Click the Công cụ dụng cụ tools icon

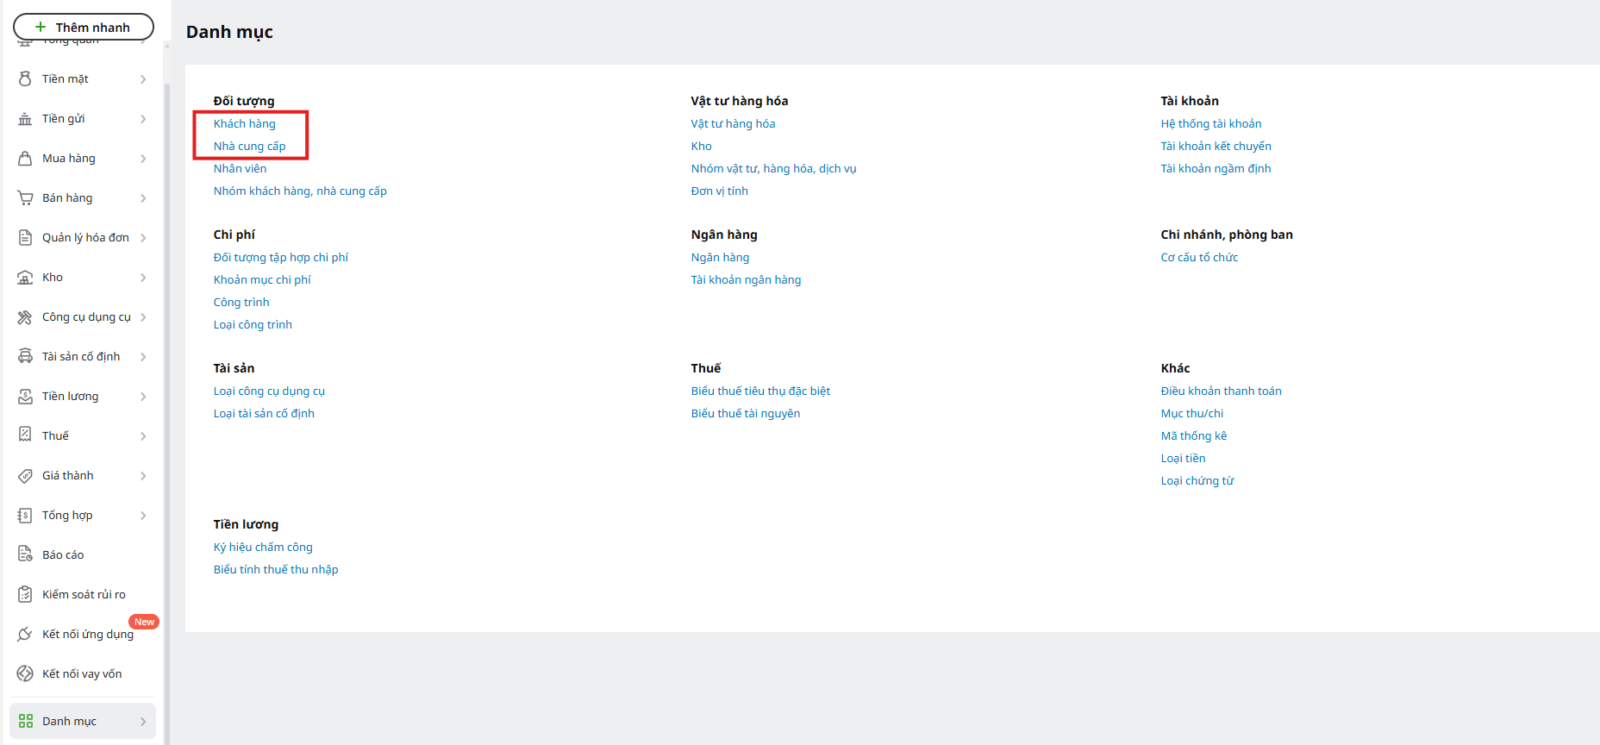(x=25, y=317)
